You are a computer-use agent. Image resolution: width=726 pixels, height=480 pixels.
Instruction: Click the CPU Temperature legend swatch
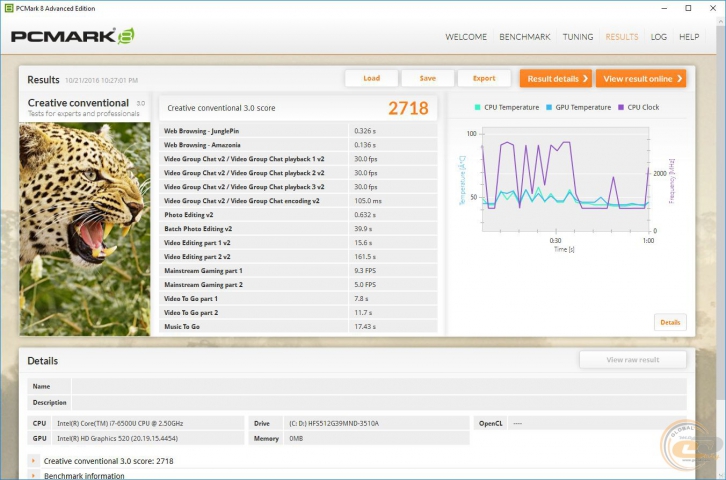click(x=477, y=107)
